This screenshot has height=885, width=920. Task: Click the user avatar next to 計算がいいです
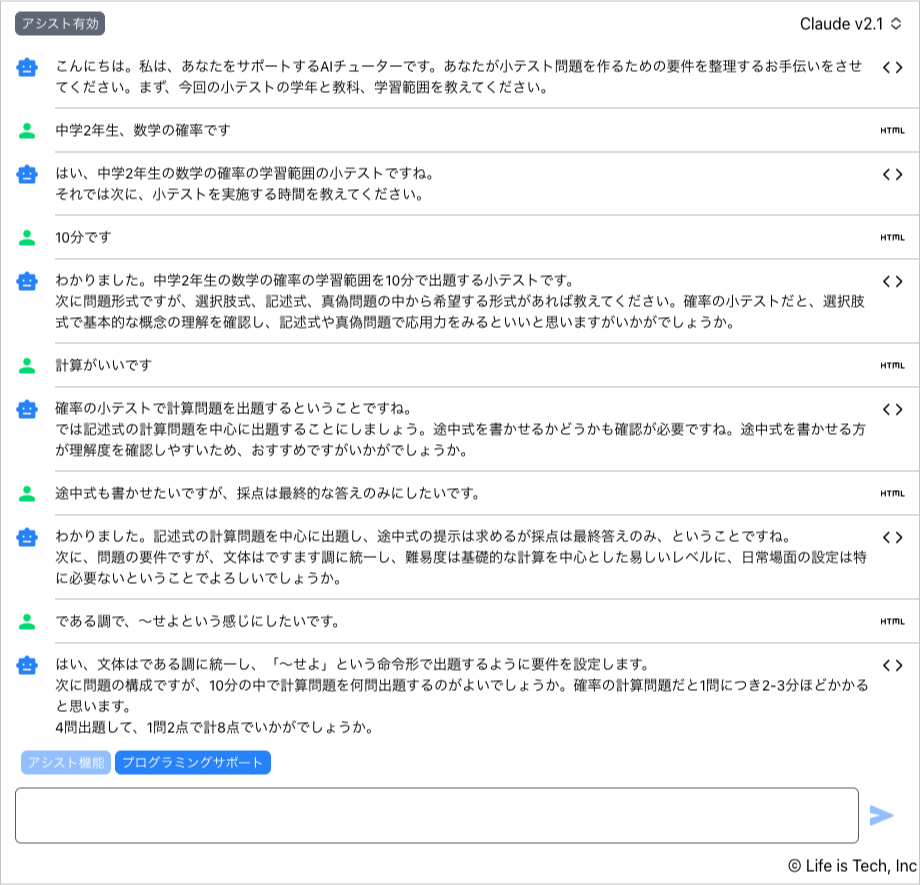click(x=25, y=365)
